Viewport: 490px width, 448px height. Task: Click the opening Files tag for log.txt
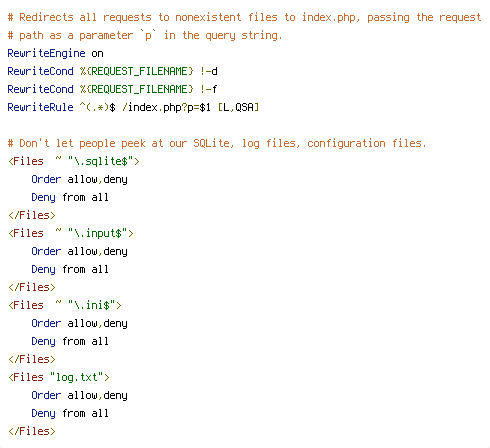pyautogui.click(x=59, y=377)
